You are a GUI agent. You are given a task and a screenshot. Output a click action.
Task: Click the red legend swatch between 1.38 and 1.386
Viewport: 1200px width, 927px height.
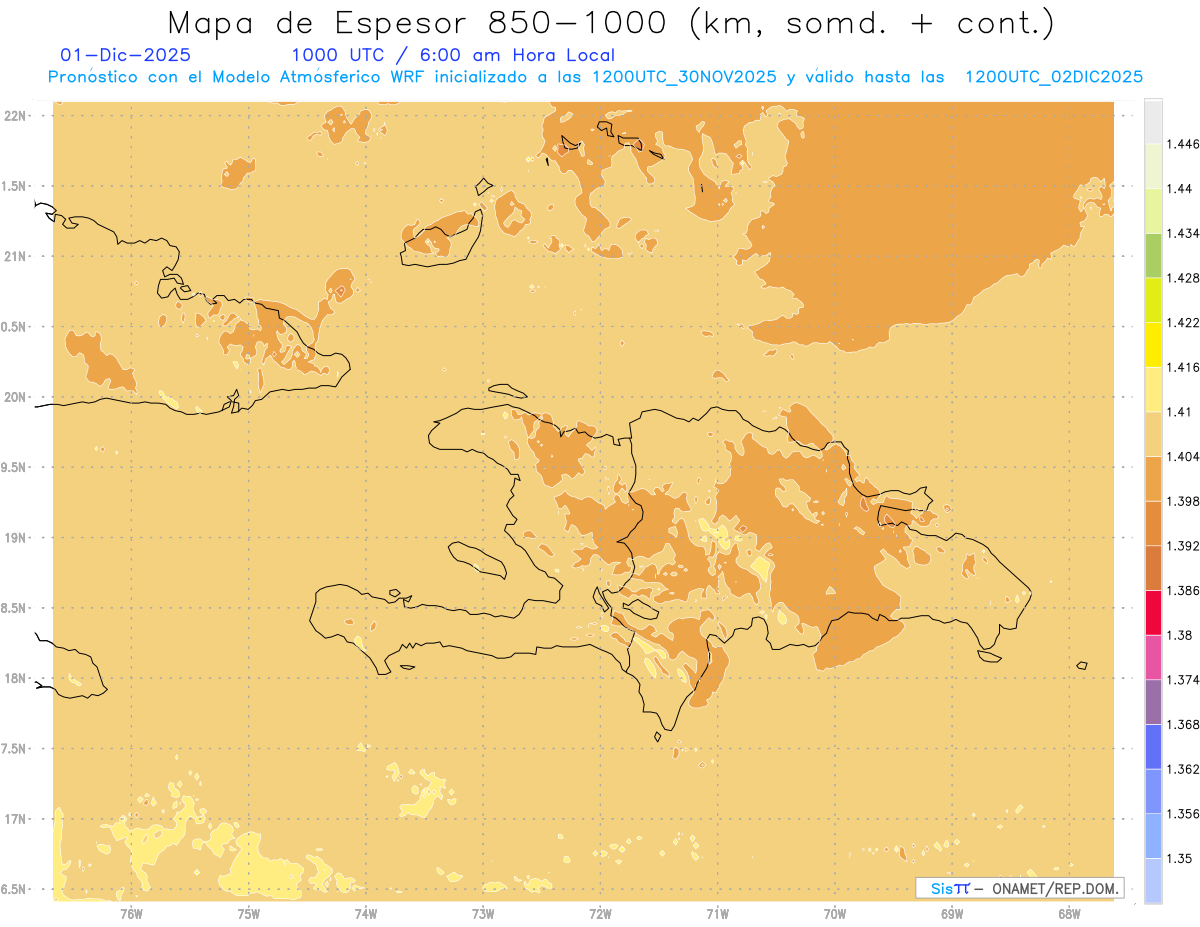click(x=1153, y=613)
